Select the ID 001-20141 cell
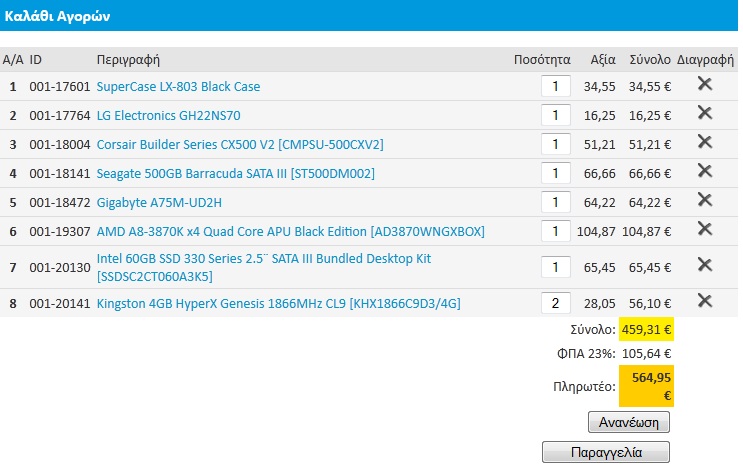The height and width of the screenshot is (475, 743). [x=60, y=303]
